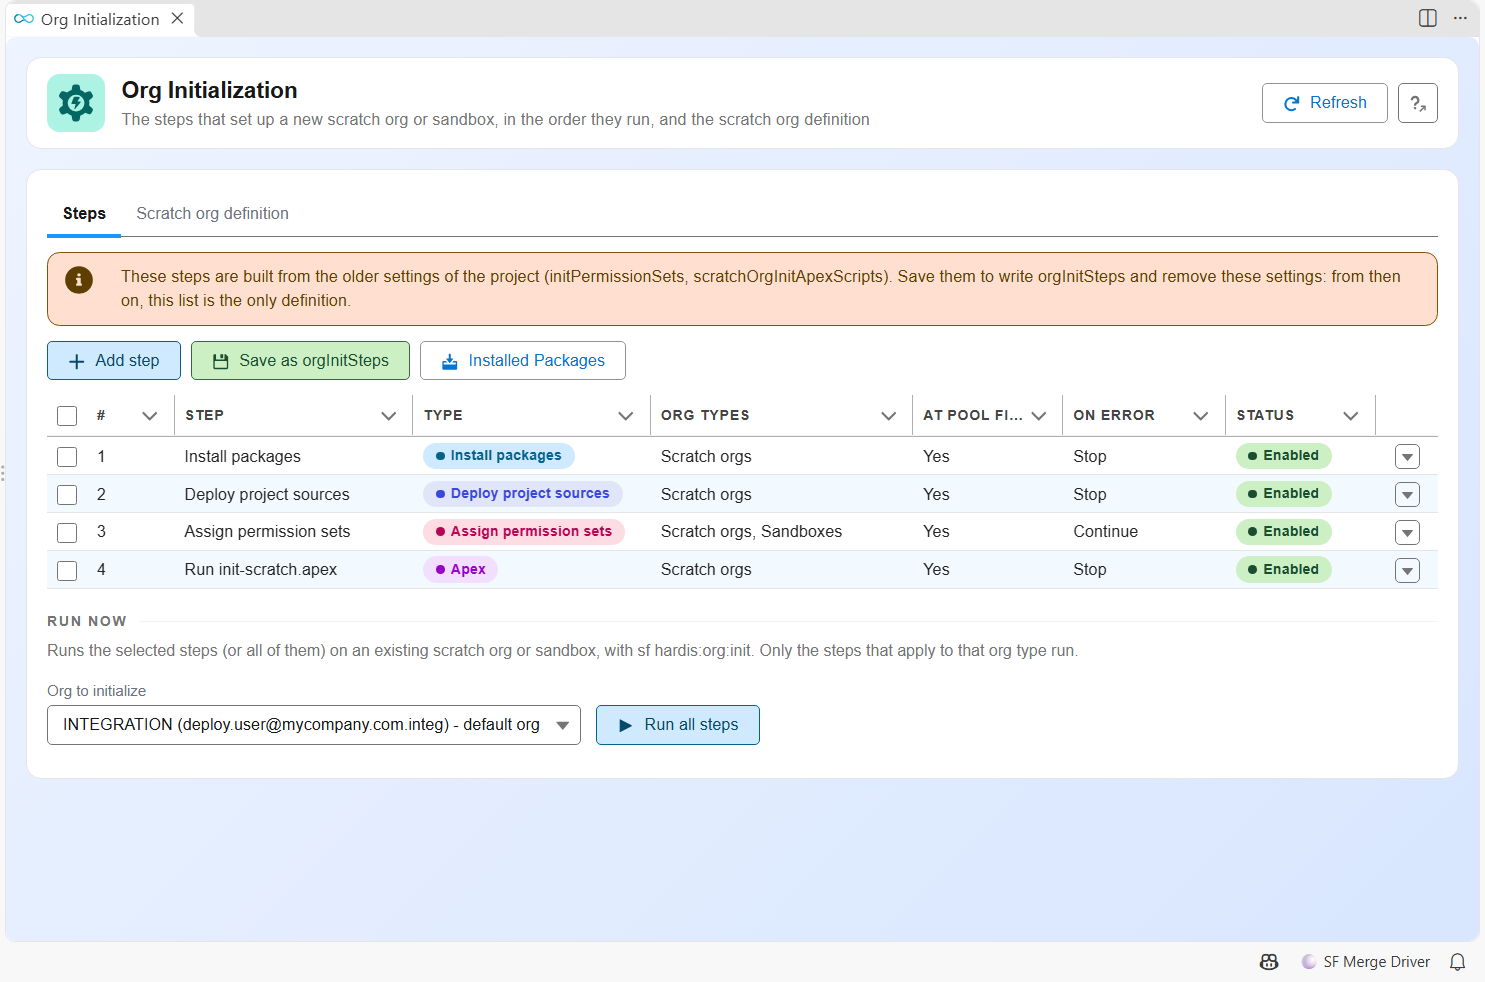Open row actions menu for Install packages

coord(1407,457)
